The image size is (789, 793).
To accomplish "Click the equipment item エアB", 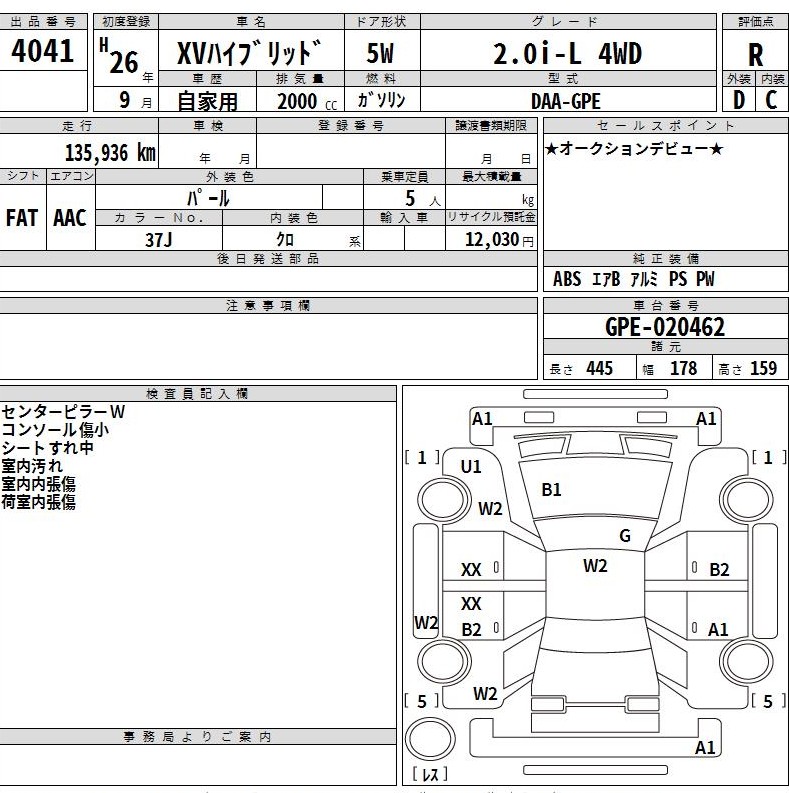I will pyautogui.click(x=605, y=279).
